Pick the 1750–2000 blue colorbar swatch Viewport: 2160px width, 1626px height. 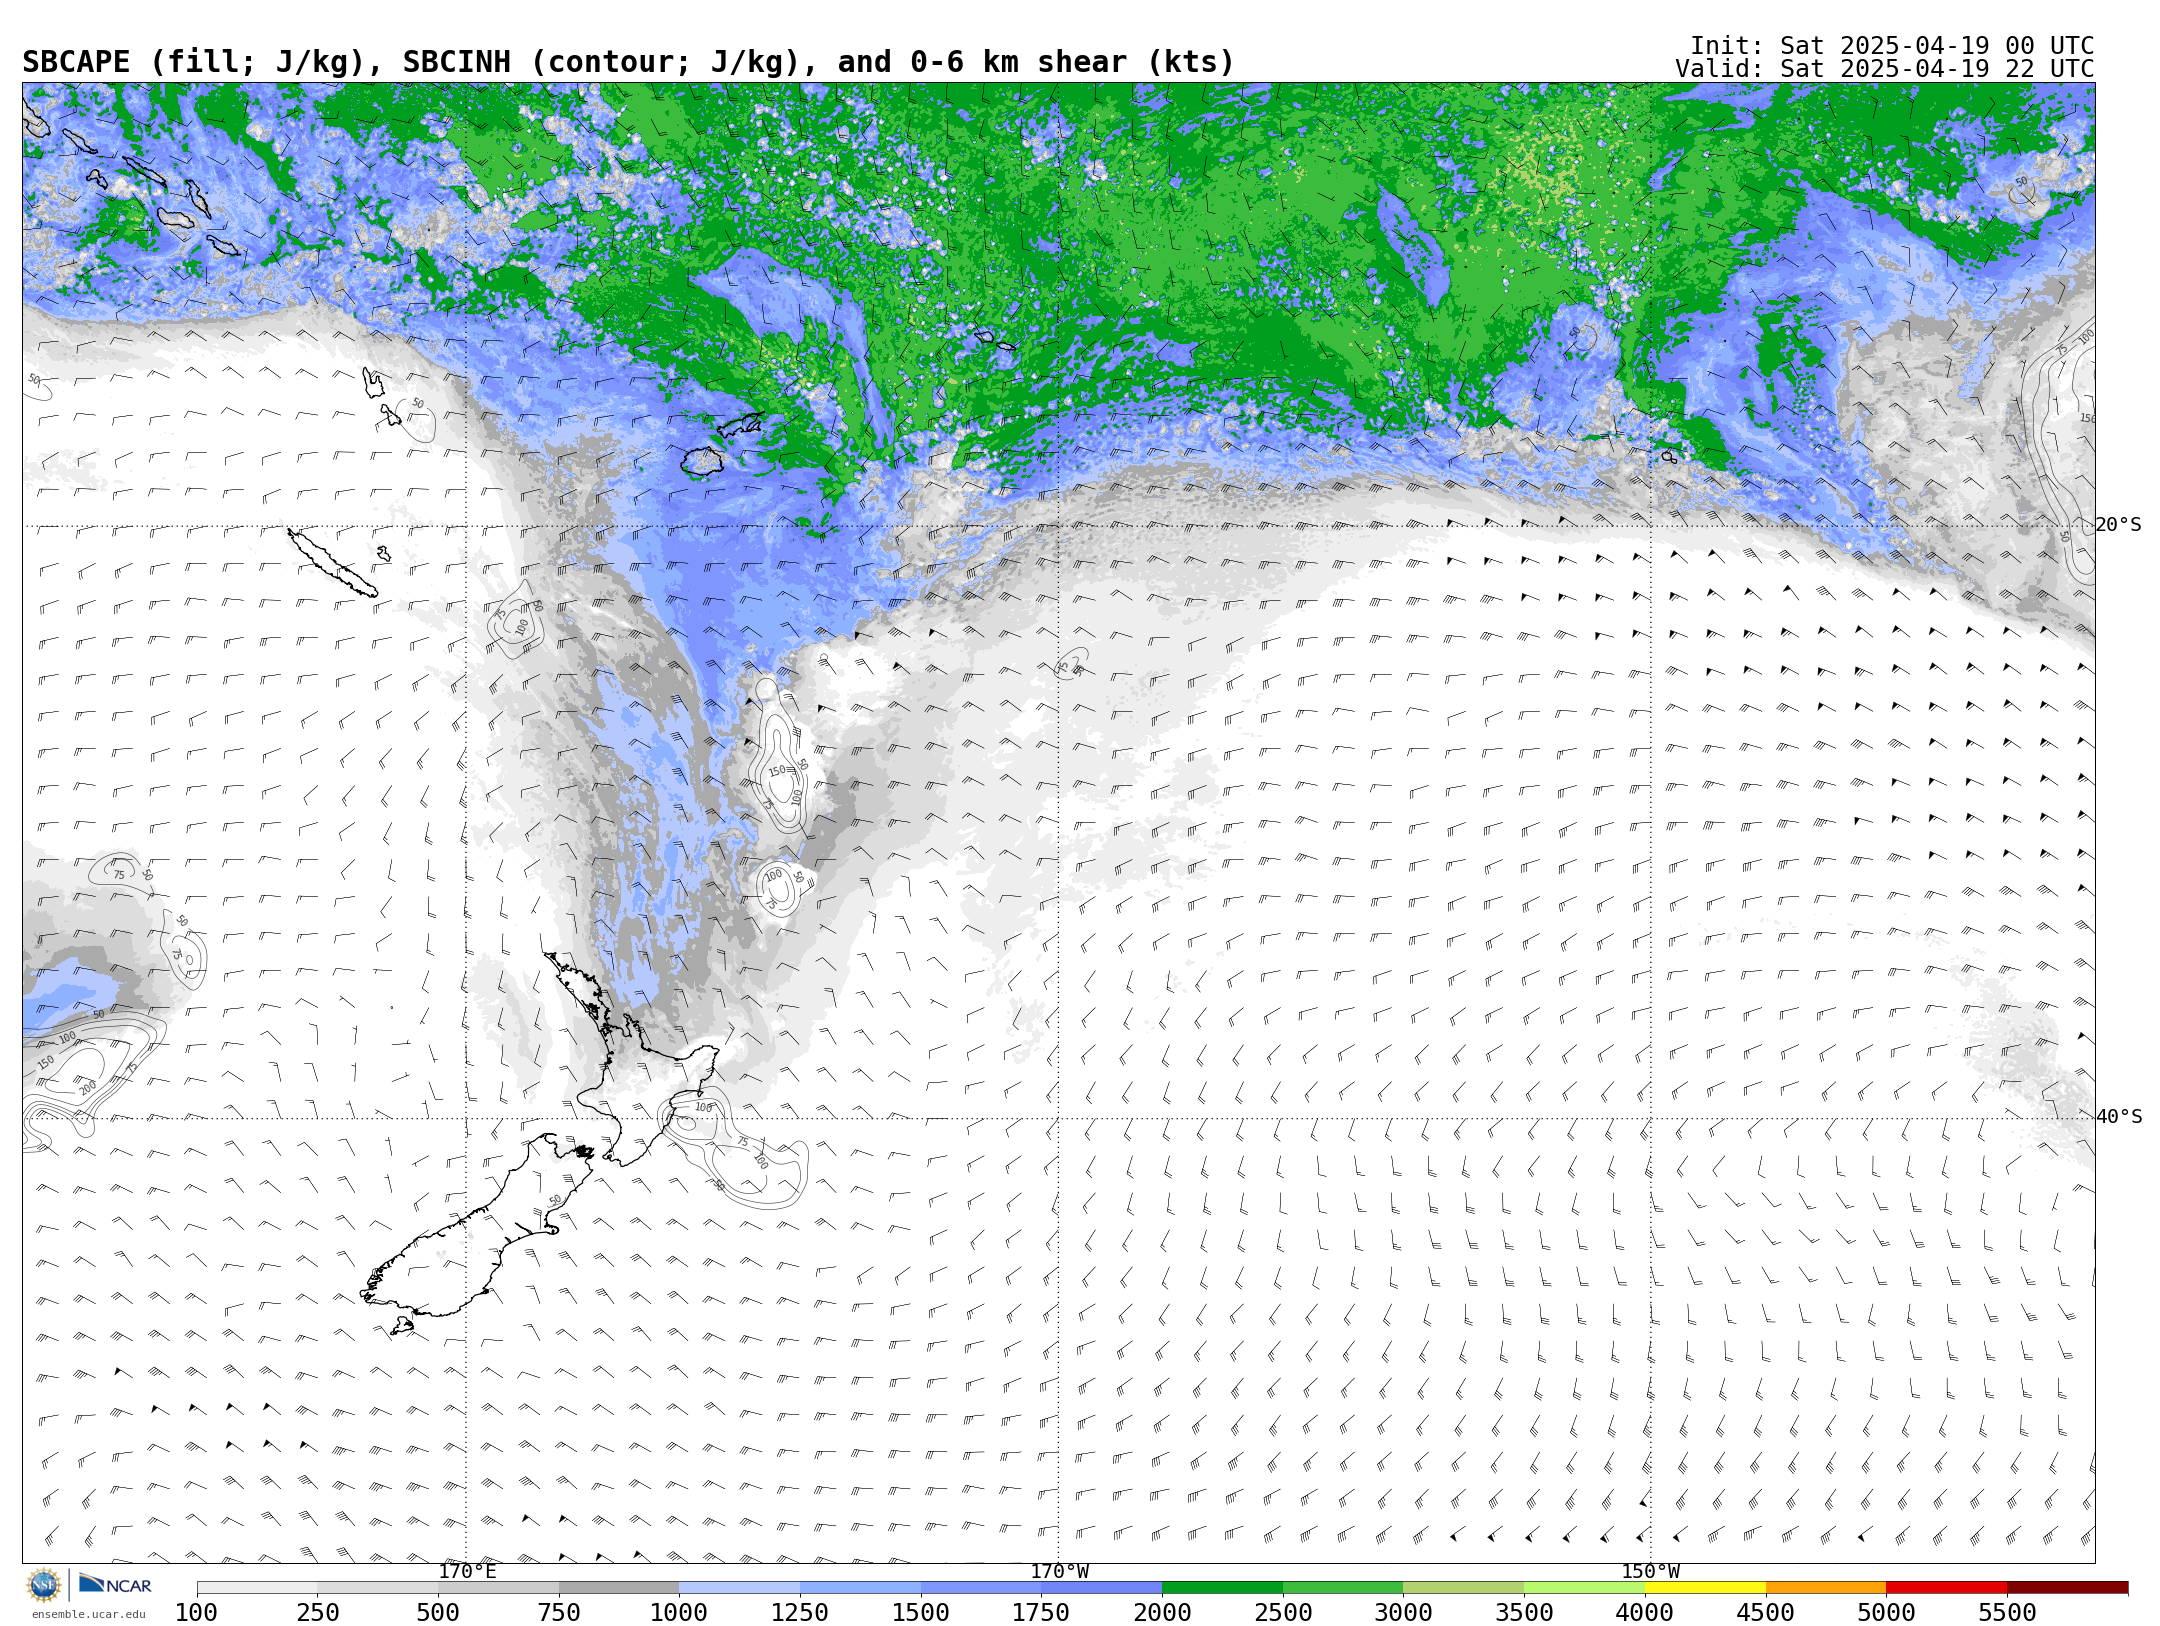1102,1588
